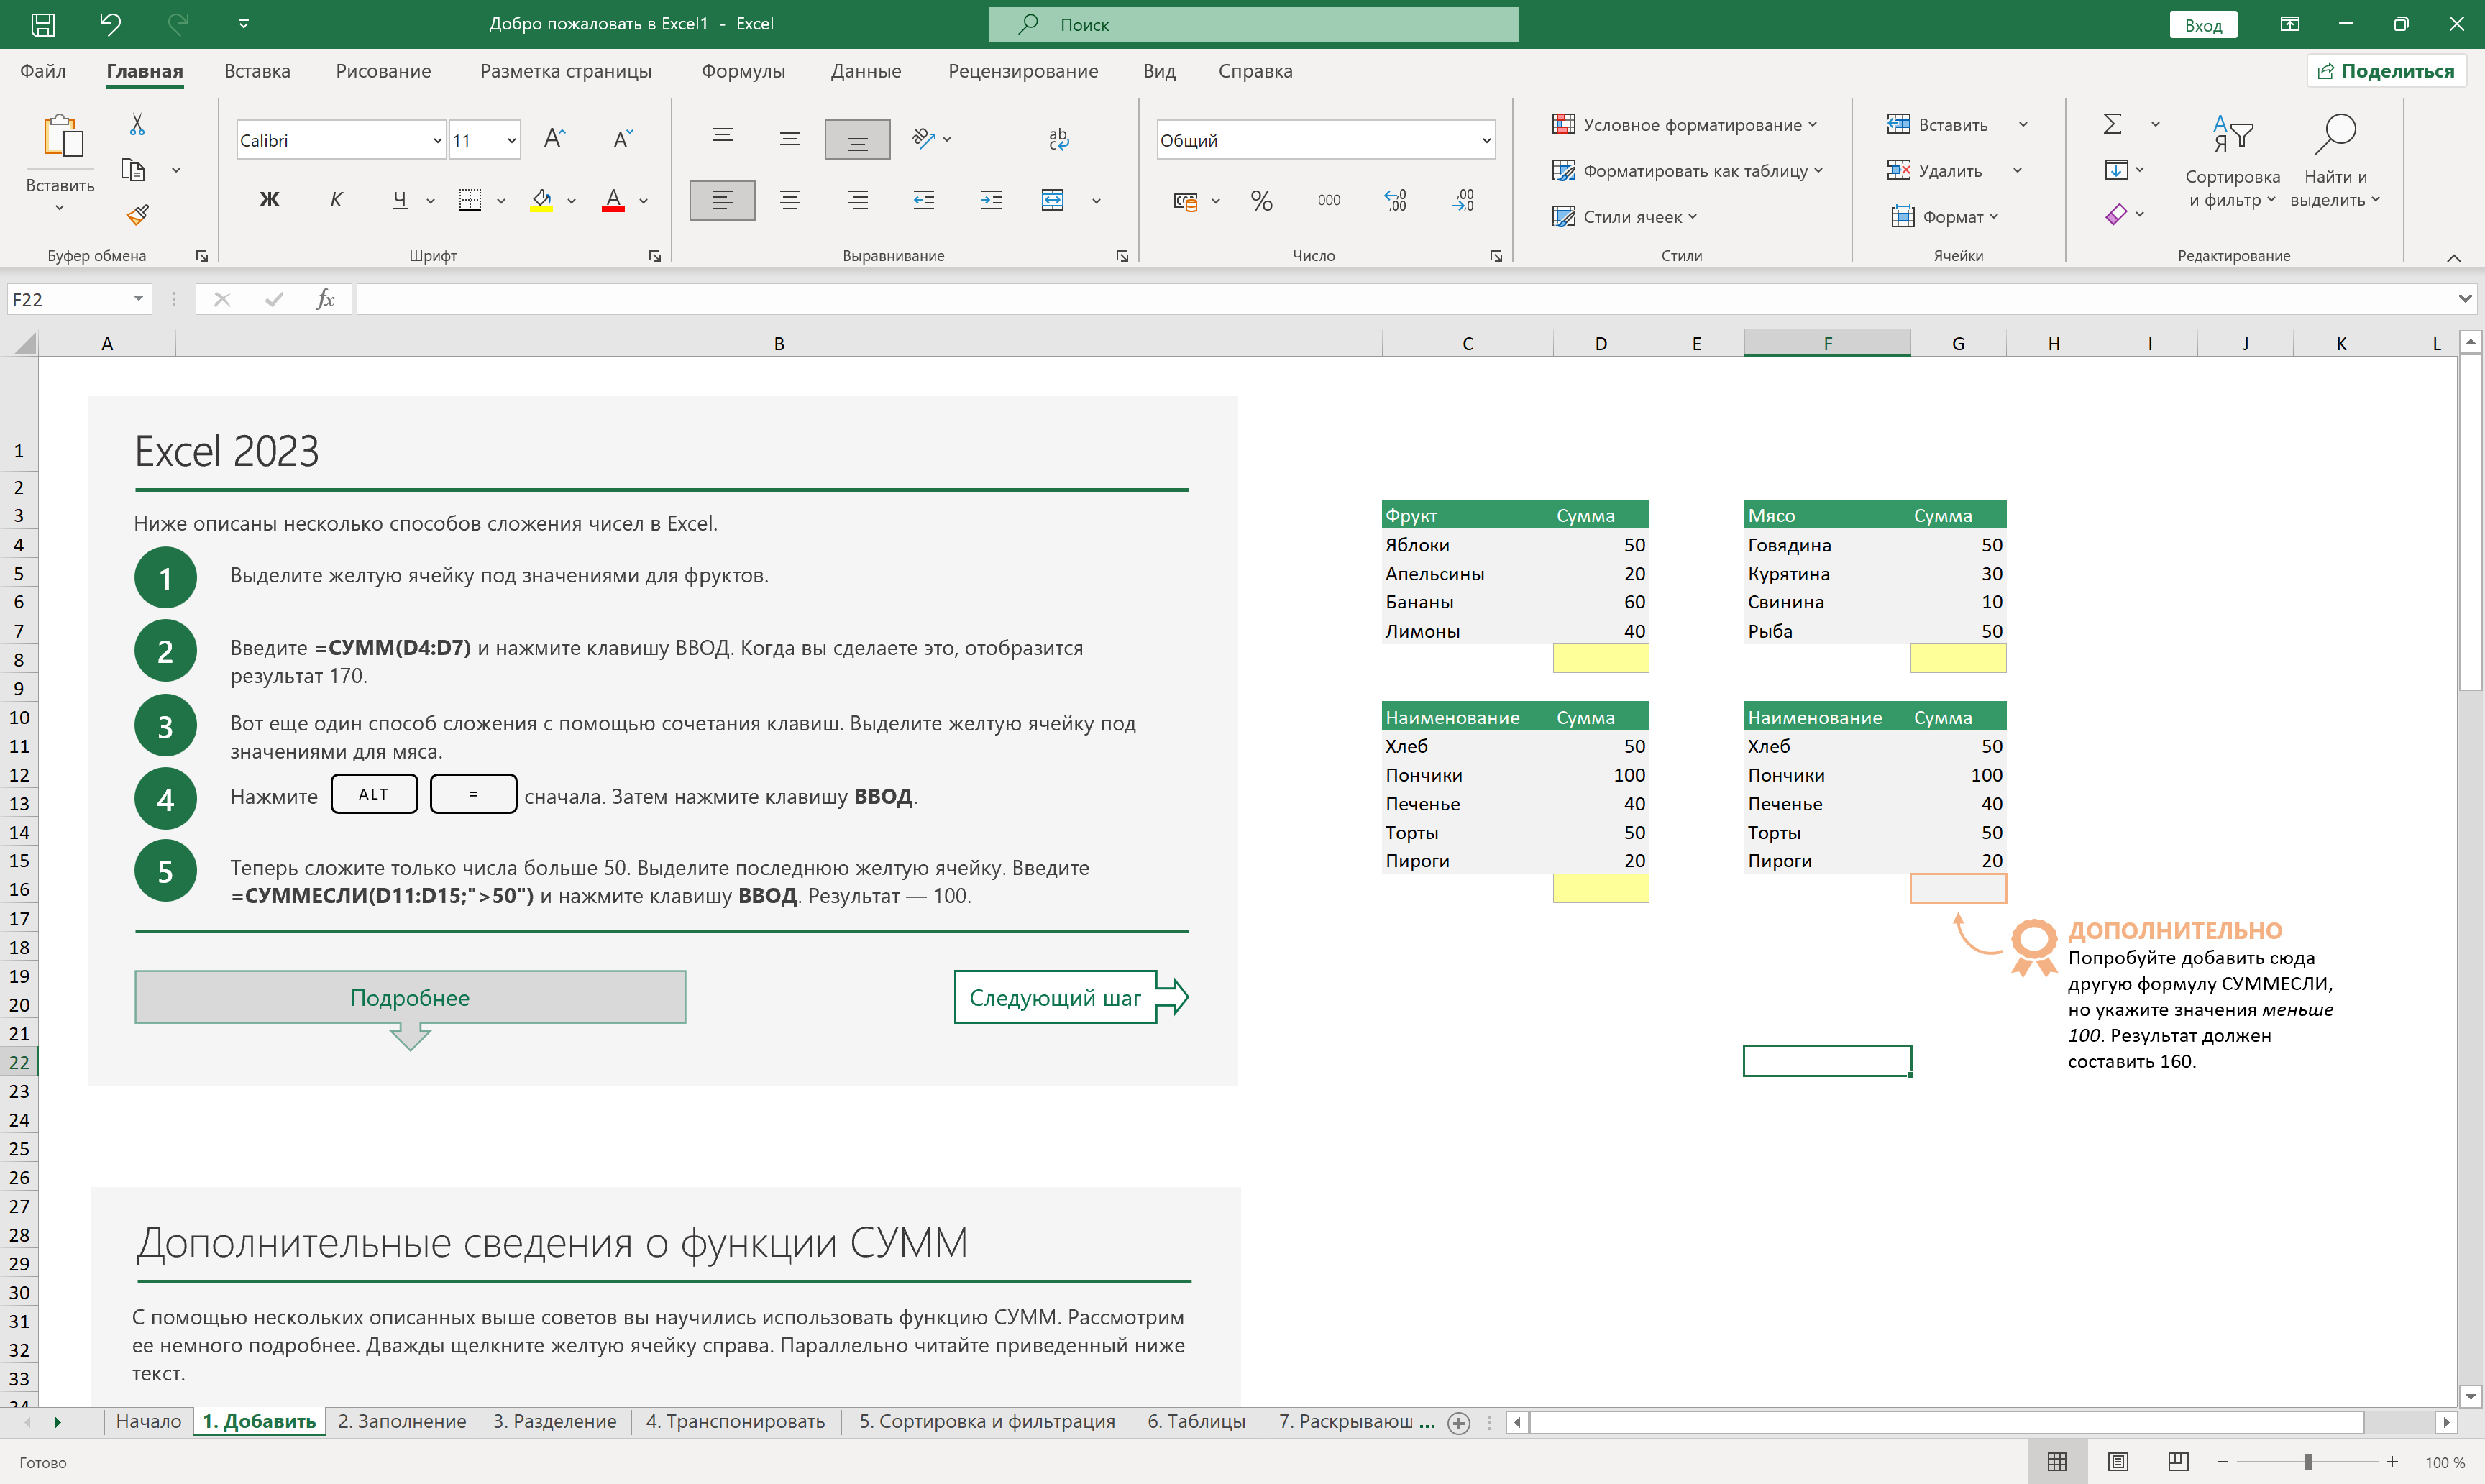Click the Вход sign-in button
Screen dimensions: 2485x1484
click(2203, 25)
